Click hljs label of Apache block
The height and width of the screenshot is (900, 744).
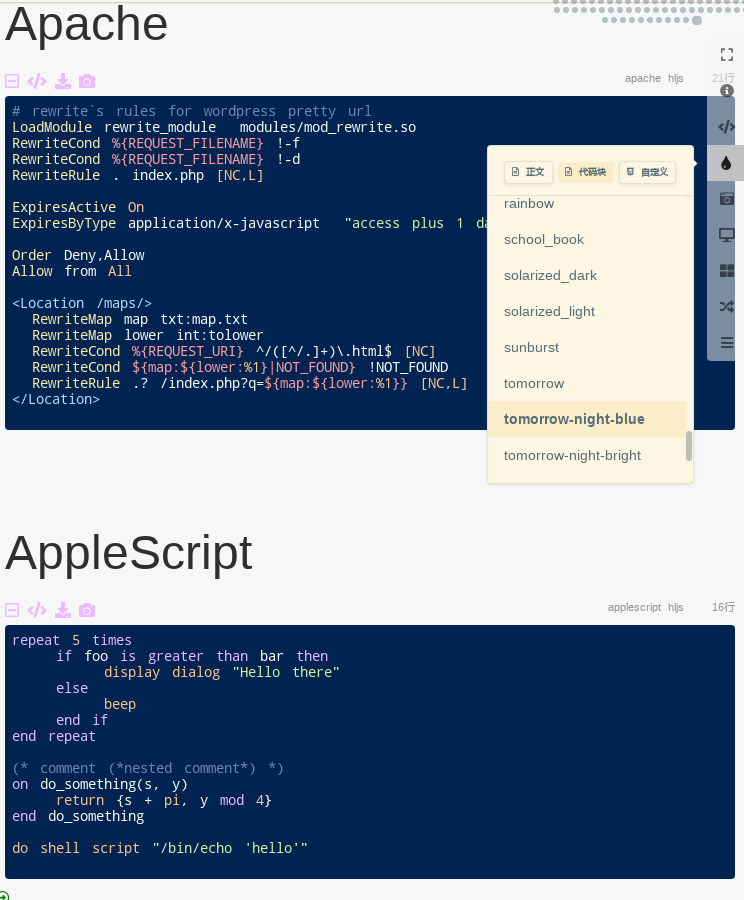(676, 78)
